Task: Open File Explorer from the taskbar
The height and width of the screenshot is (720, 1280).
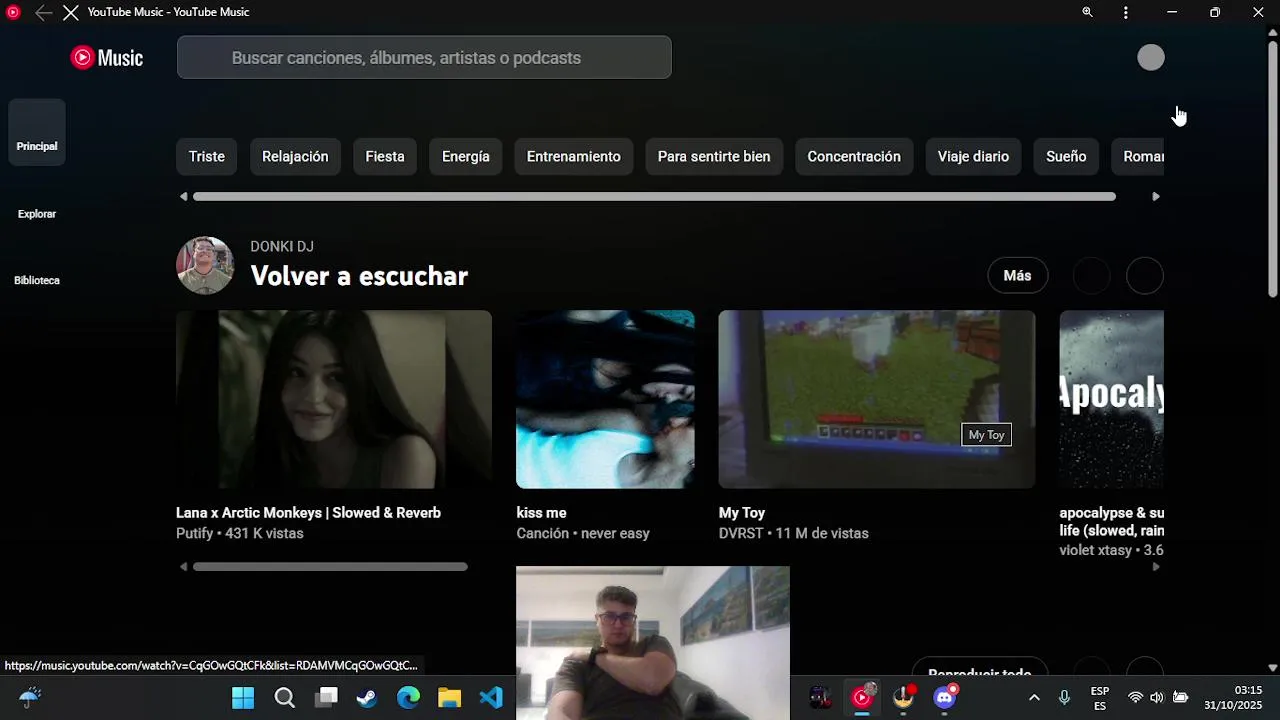Action: point(450,698)
